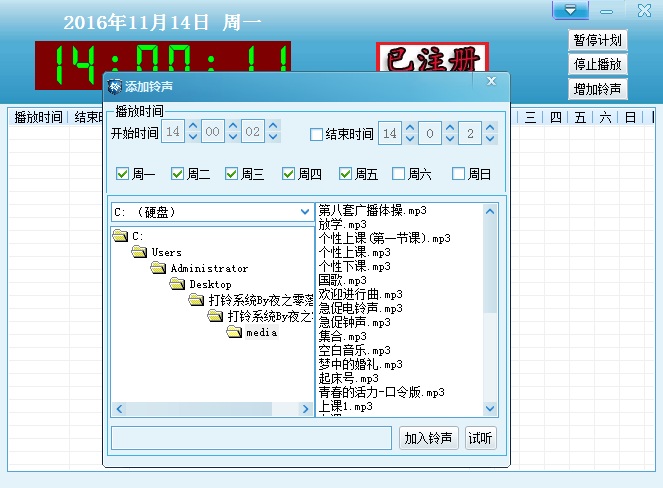This screenshot has height=488, width=663.
Task: Open the blue drop-down arrow menu at top right
Action: 569,11
